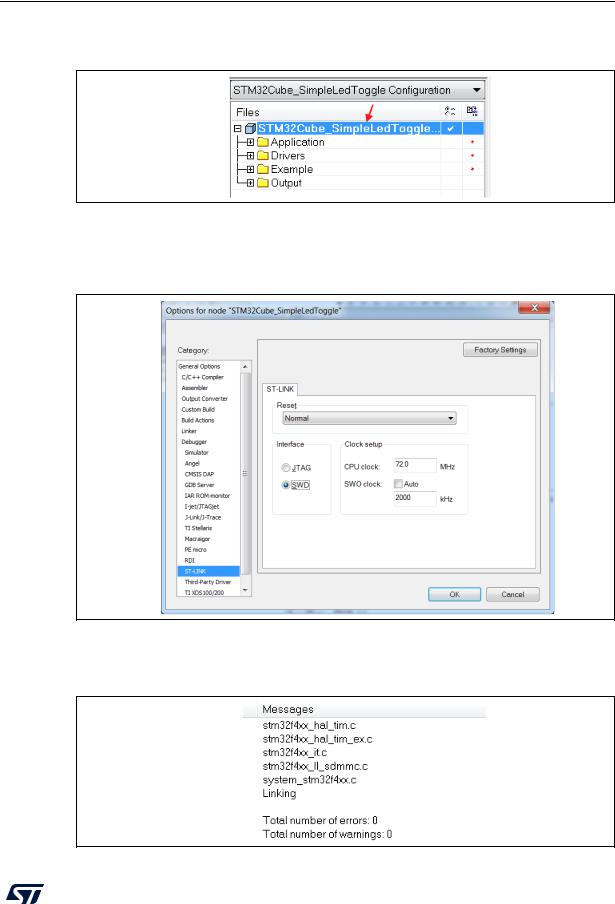Click category list scroll up arrow
The image size is (615, 904).
pos(246,367)
